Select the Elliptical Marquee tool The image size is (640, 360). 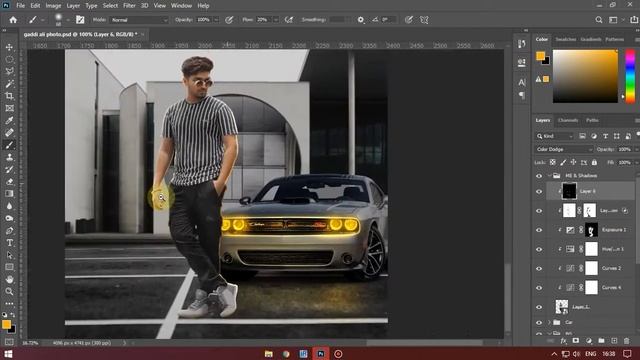[9, 59]
